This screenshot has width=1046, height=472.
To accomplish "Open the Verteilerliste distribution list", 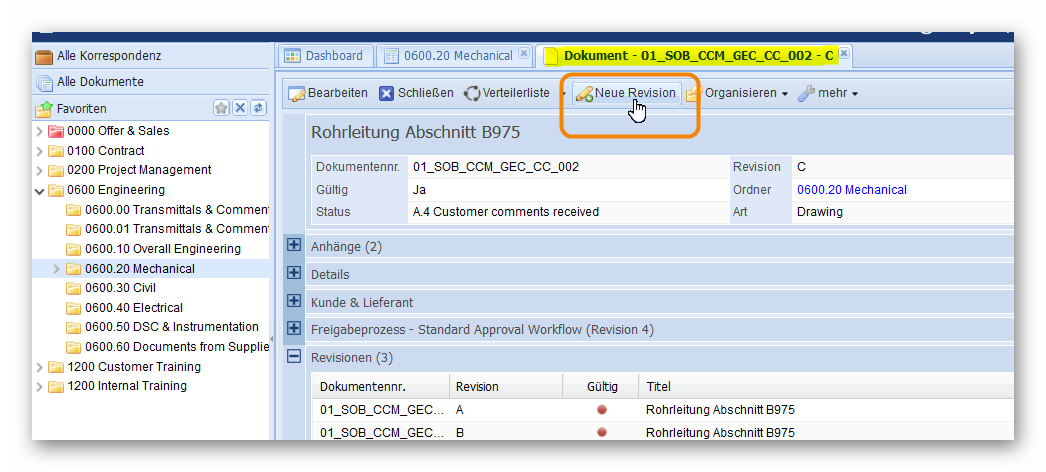I will [507, 93].
